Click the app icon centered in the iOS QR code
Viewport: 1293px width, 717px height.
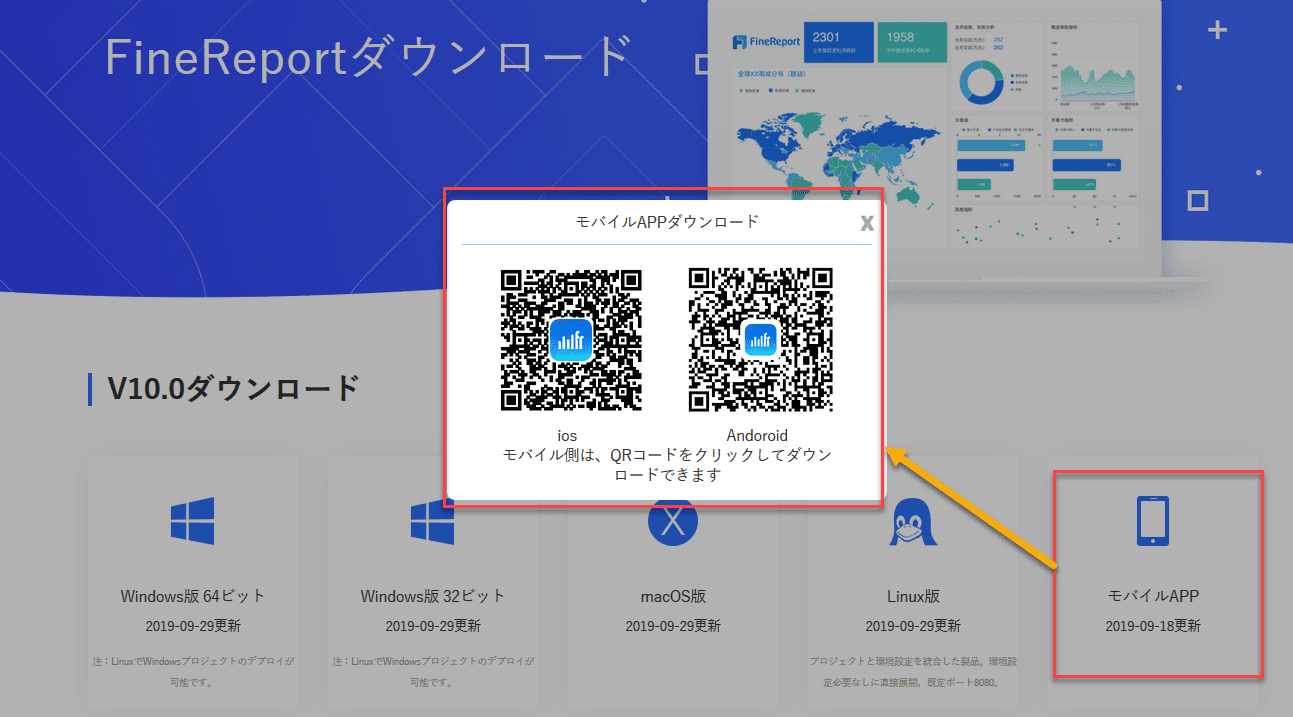tap(571, 340)
